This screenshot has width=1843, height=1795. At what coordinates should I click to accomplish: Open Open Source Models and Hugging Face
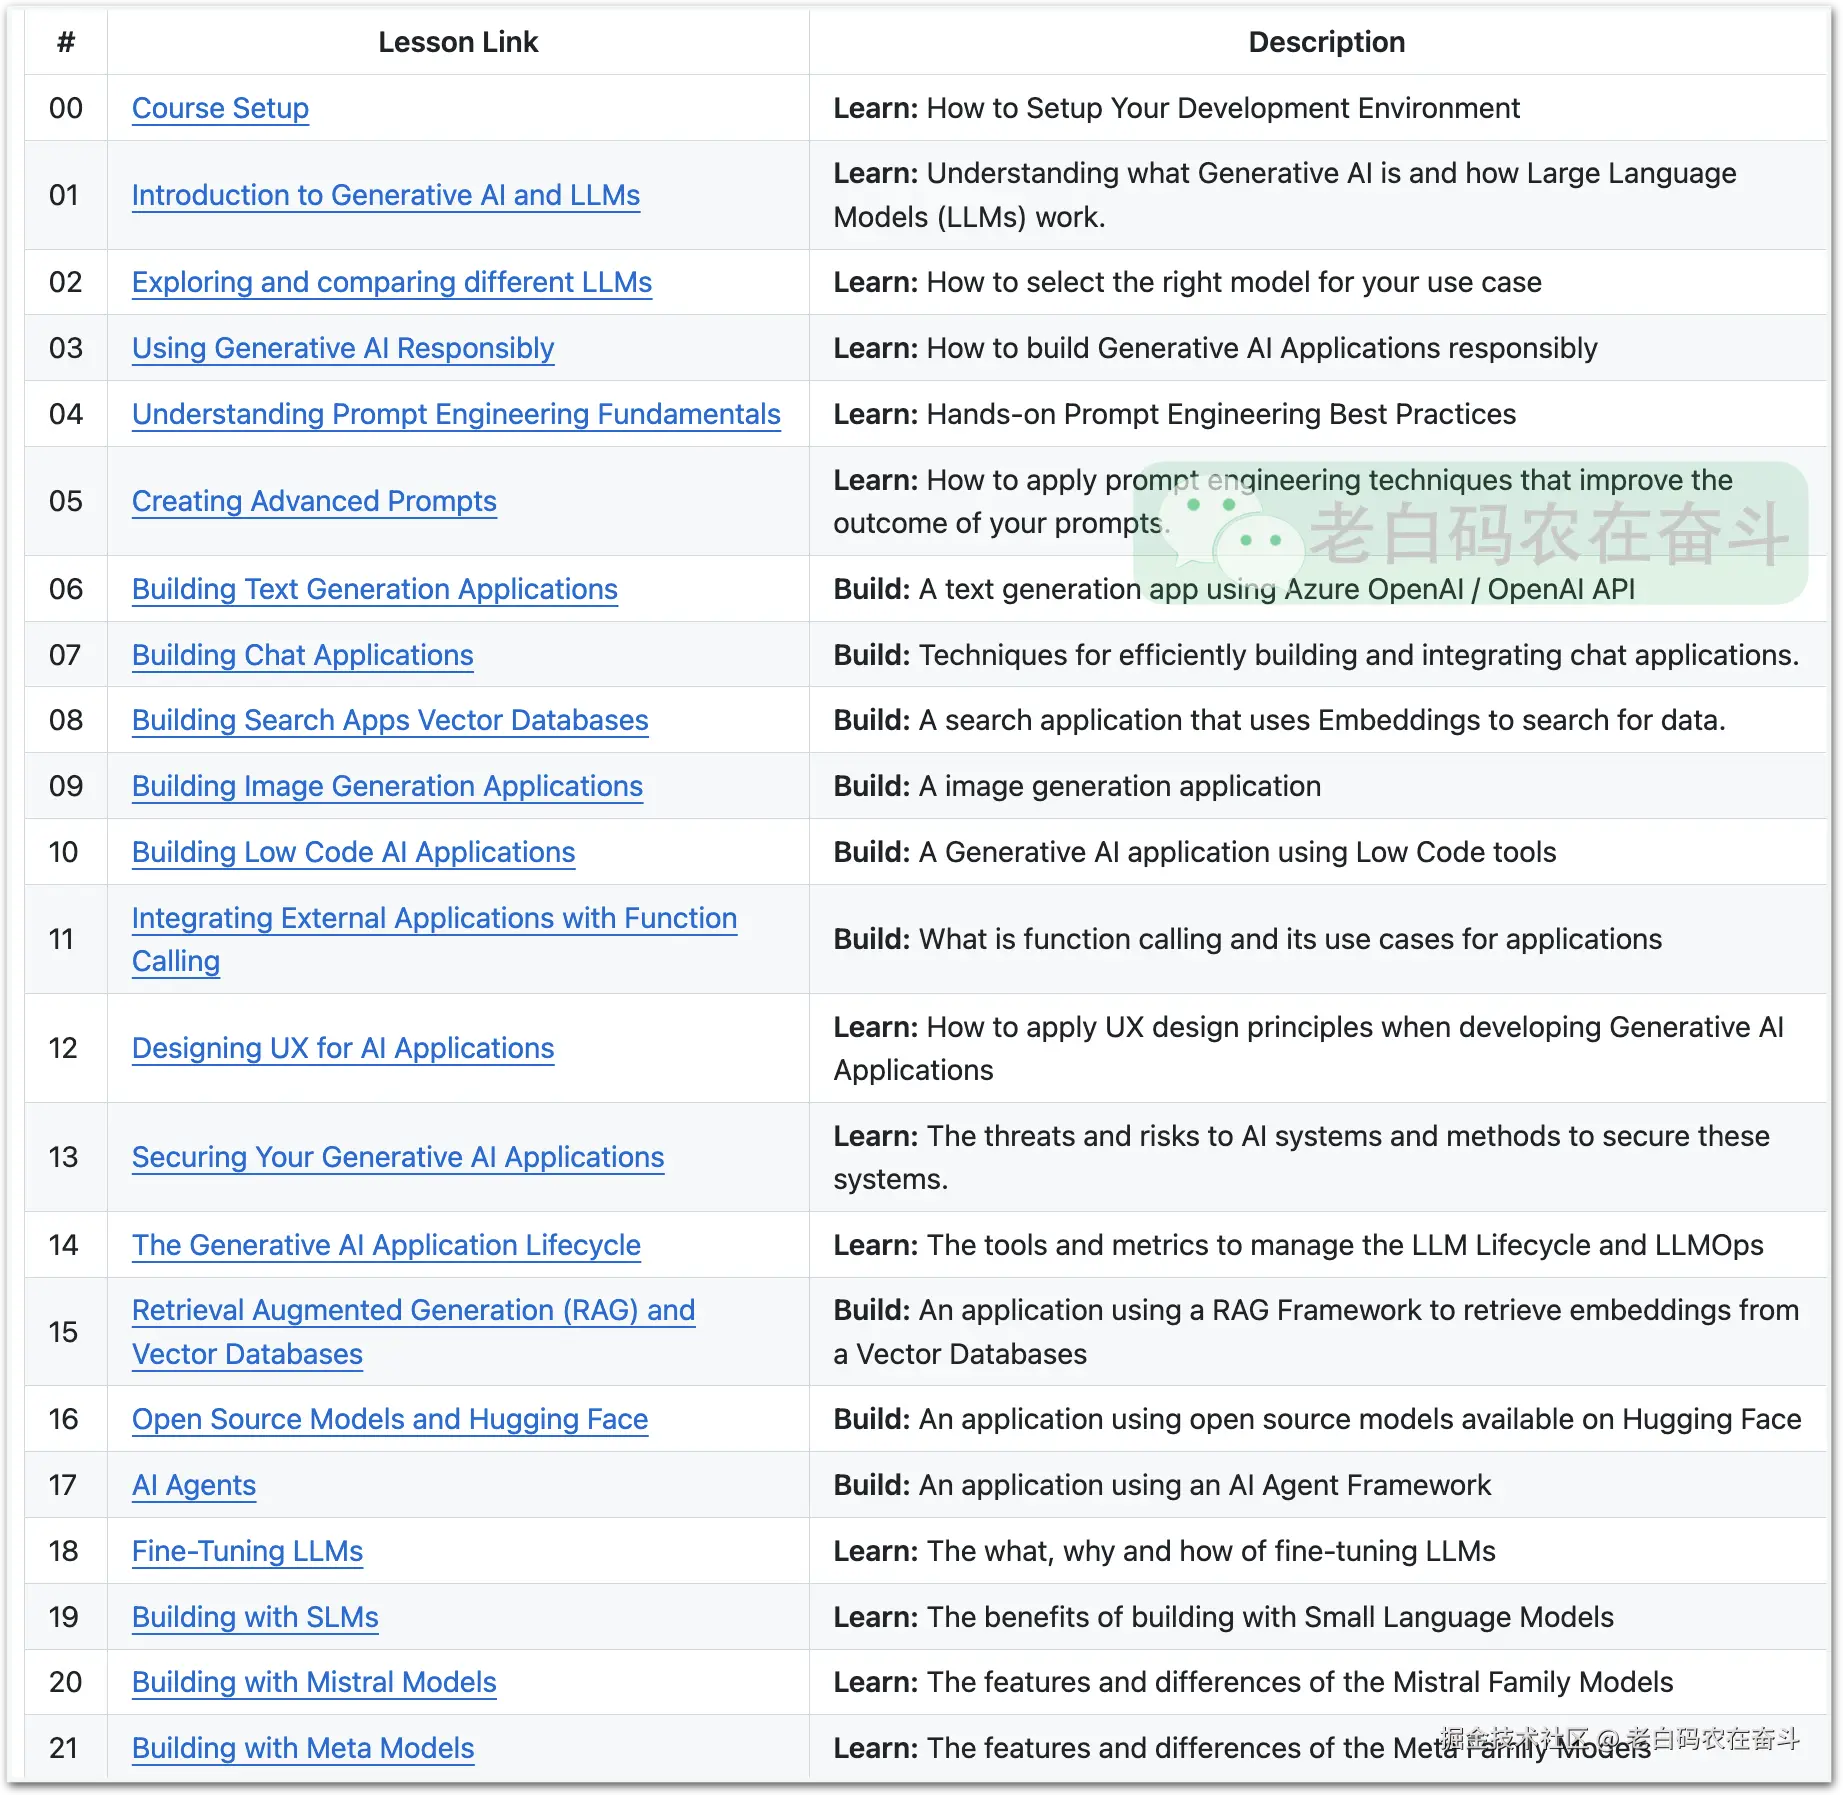[x=390, y=1419]
